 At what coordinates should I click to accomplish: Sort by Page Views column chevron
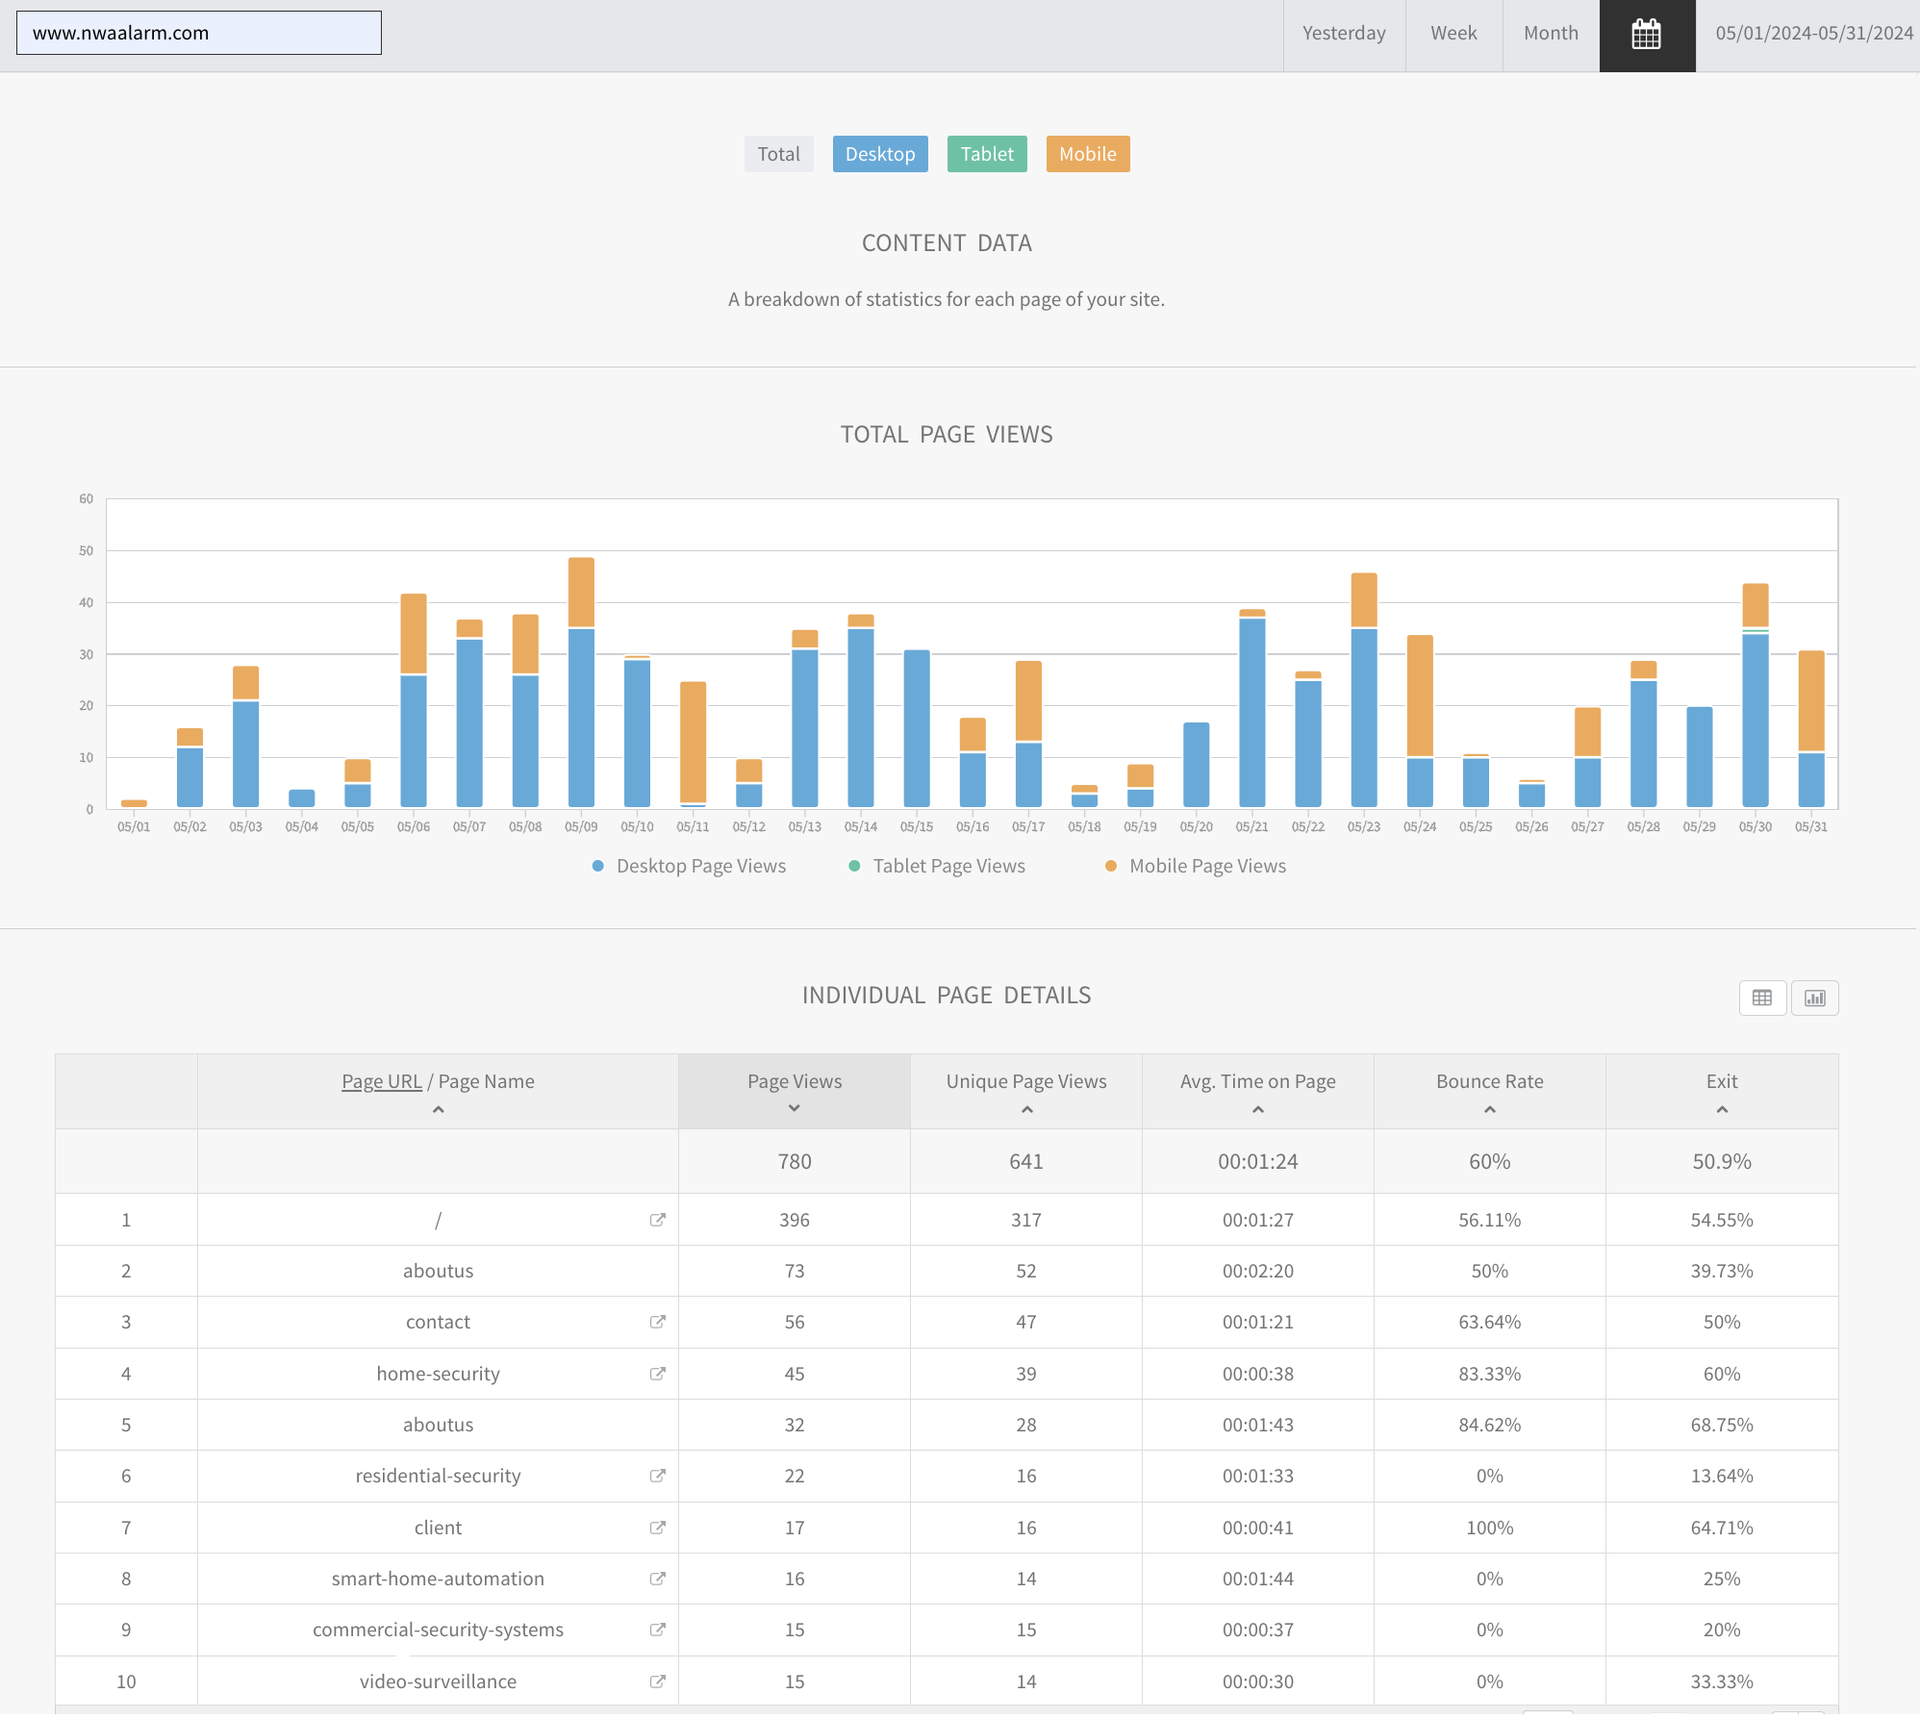click(x=794, y=1108)
